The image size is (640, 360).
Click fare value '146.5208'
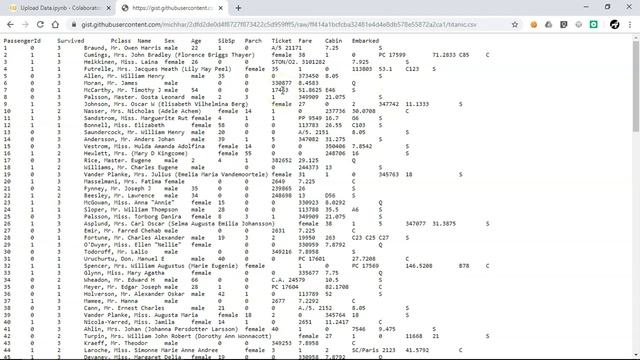tap(419, 266)
